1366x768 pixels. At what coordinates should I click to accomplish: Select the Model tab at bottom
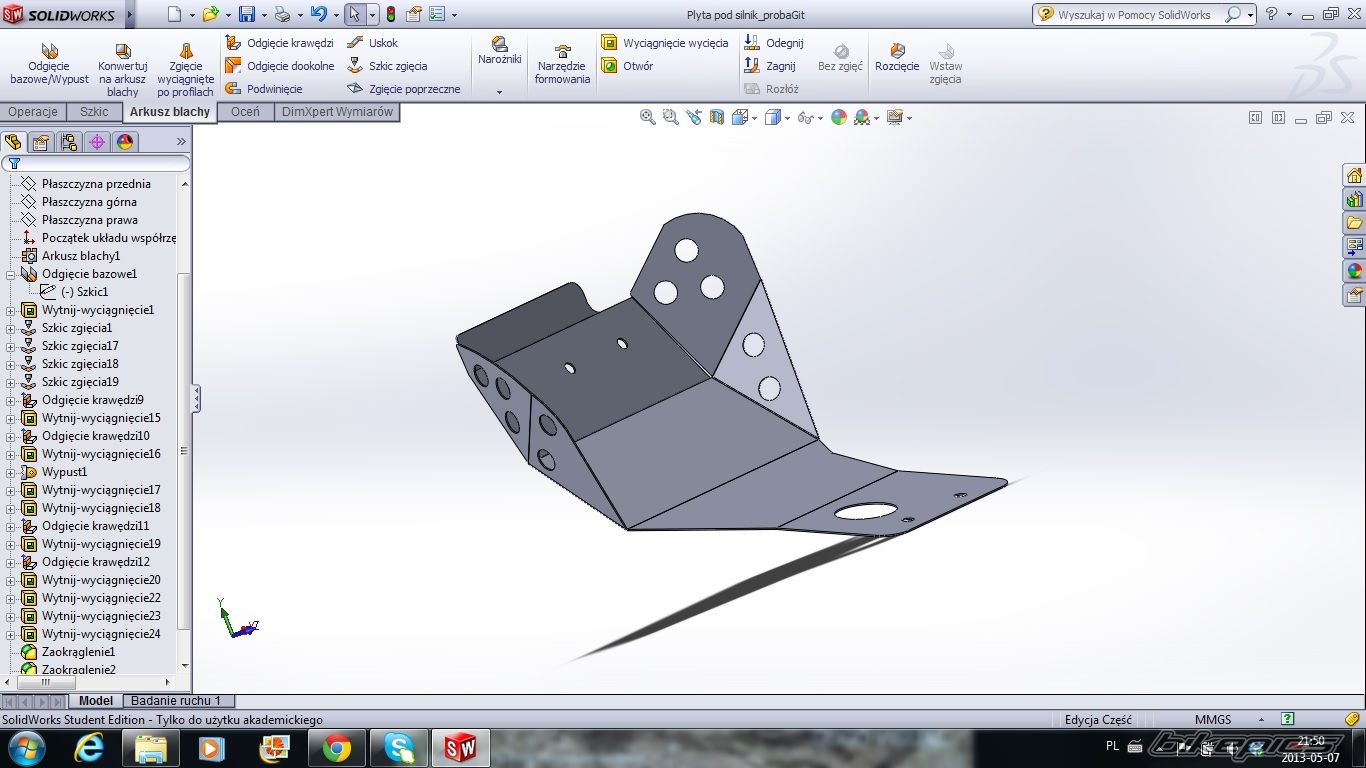pos(96,701)
